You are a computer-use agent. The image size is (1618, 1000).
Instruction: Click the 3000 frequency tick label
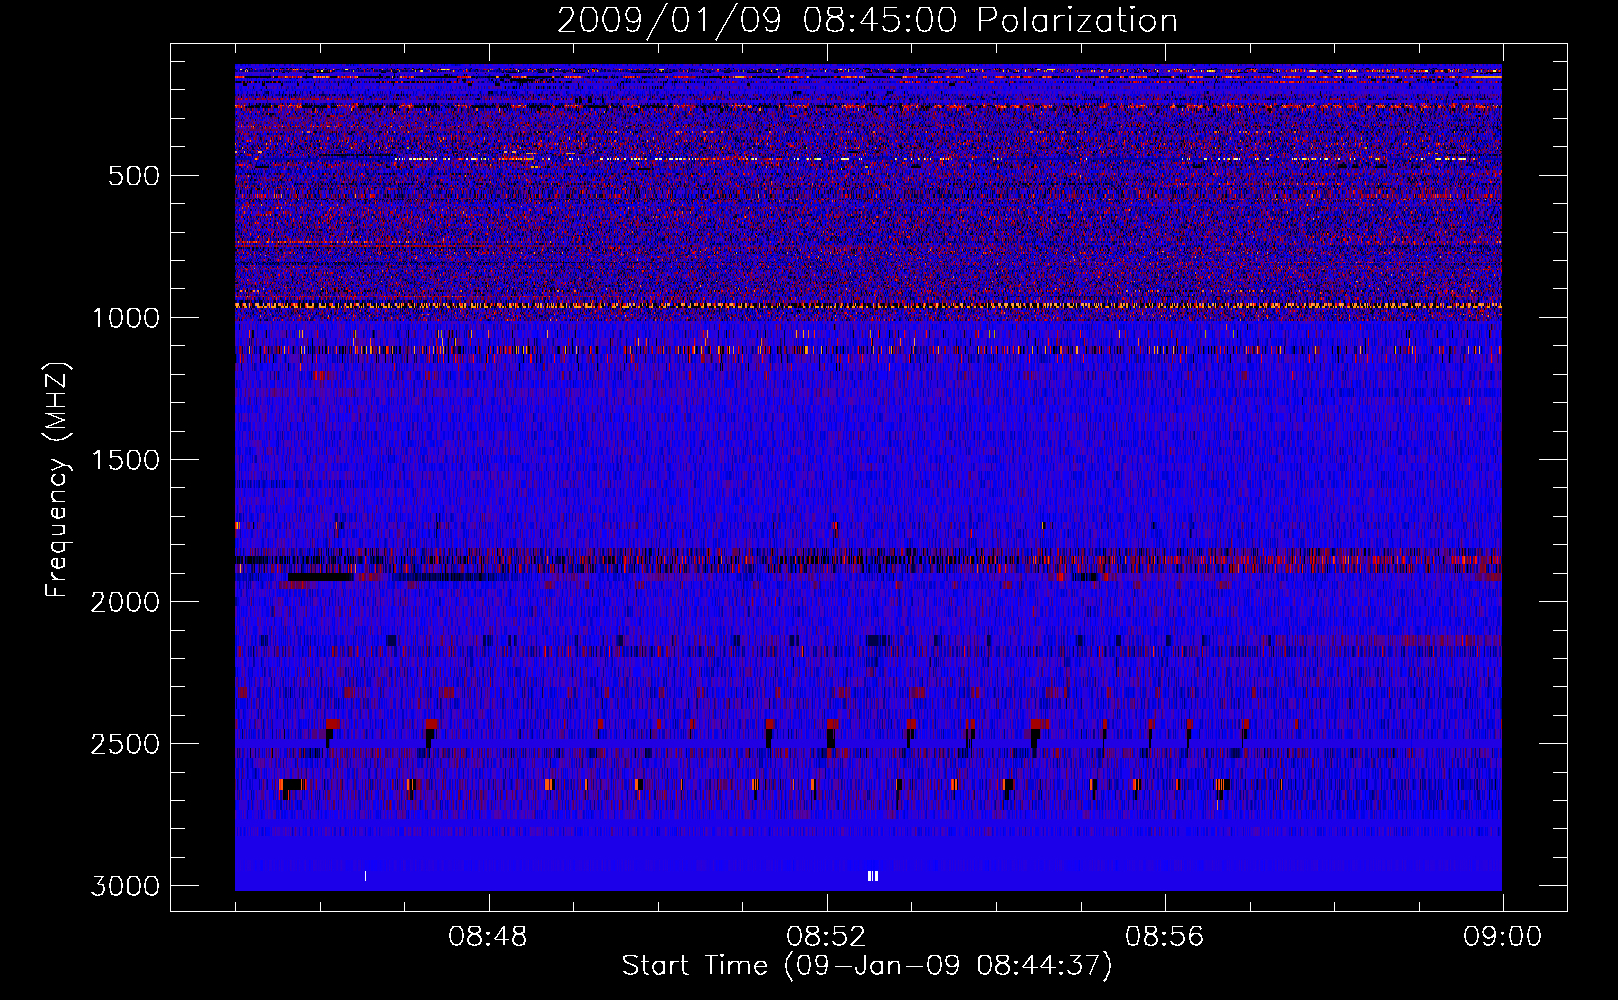125,886
